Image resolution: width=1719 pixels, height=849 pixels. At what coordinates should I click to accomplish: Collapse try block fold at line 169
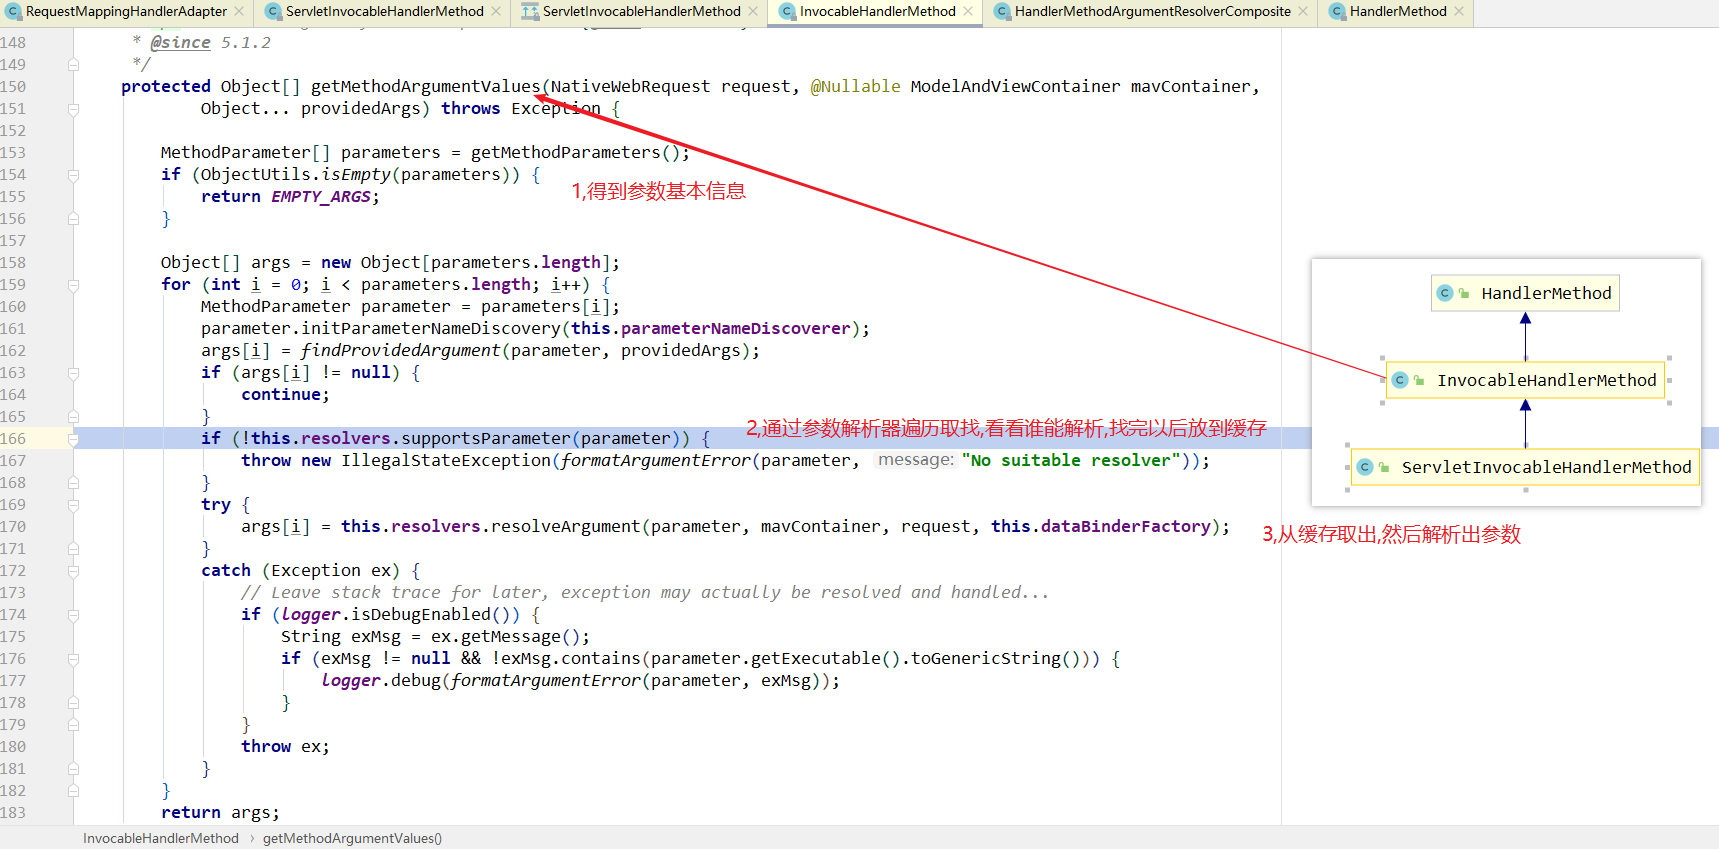[x=73, y=504]
